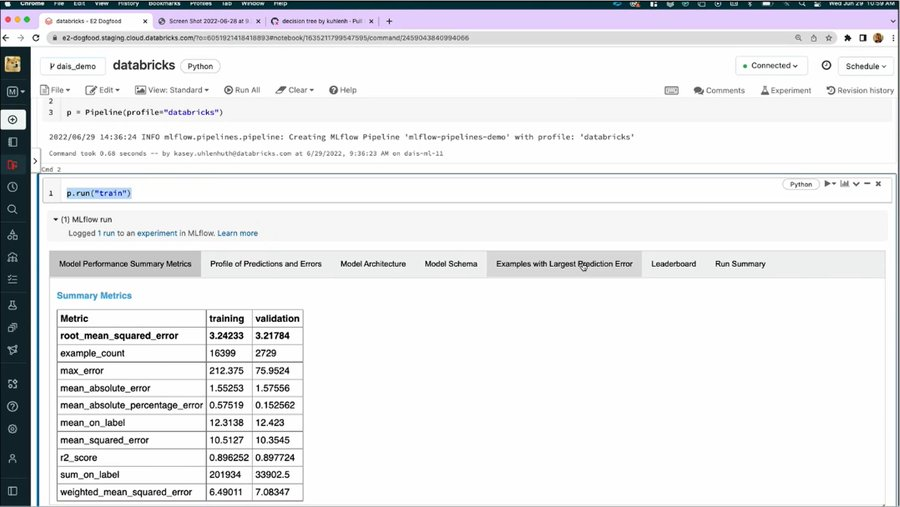Image resolution: width=900 pixels, height=507 pixels.
Task: Open the Edit menu
Action: point(102,90)
